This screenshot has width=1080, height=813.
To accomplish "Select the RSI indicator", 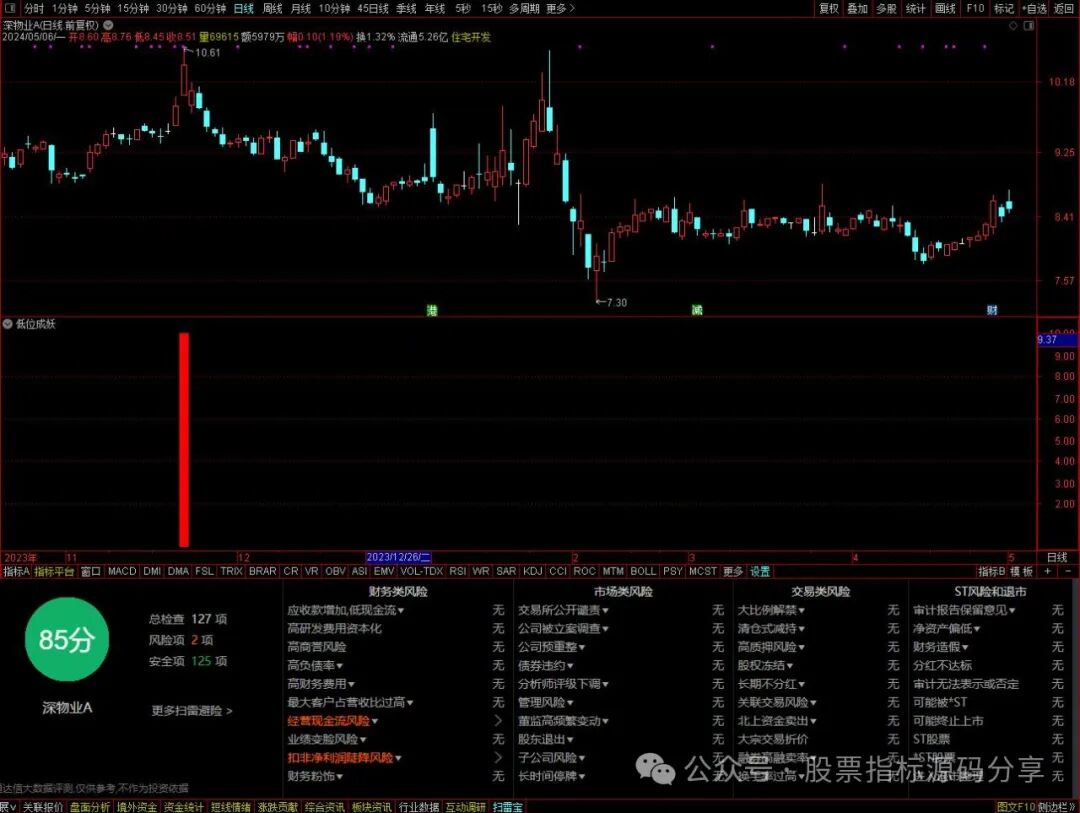I will pyautogui.click(x=457, y=571).
